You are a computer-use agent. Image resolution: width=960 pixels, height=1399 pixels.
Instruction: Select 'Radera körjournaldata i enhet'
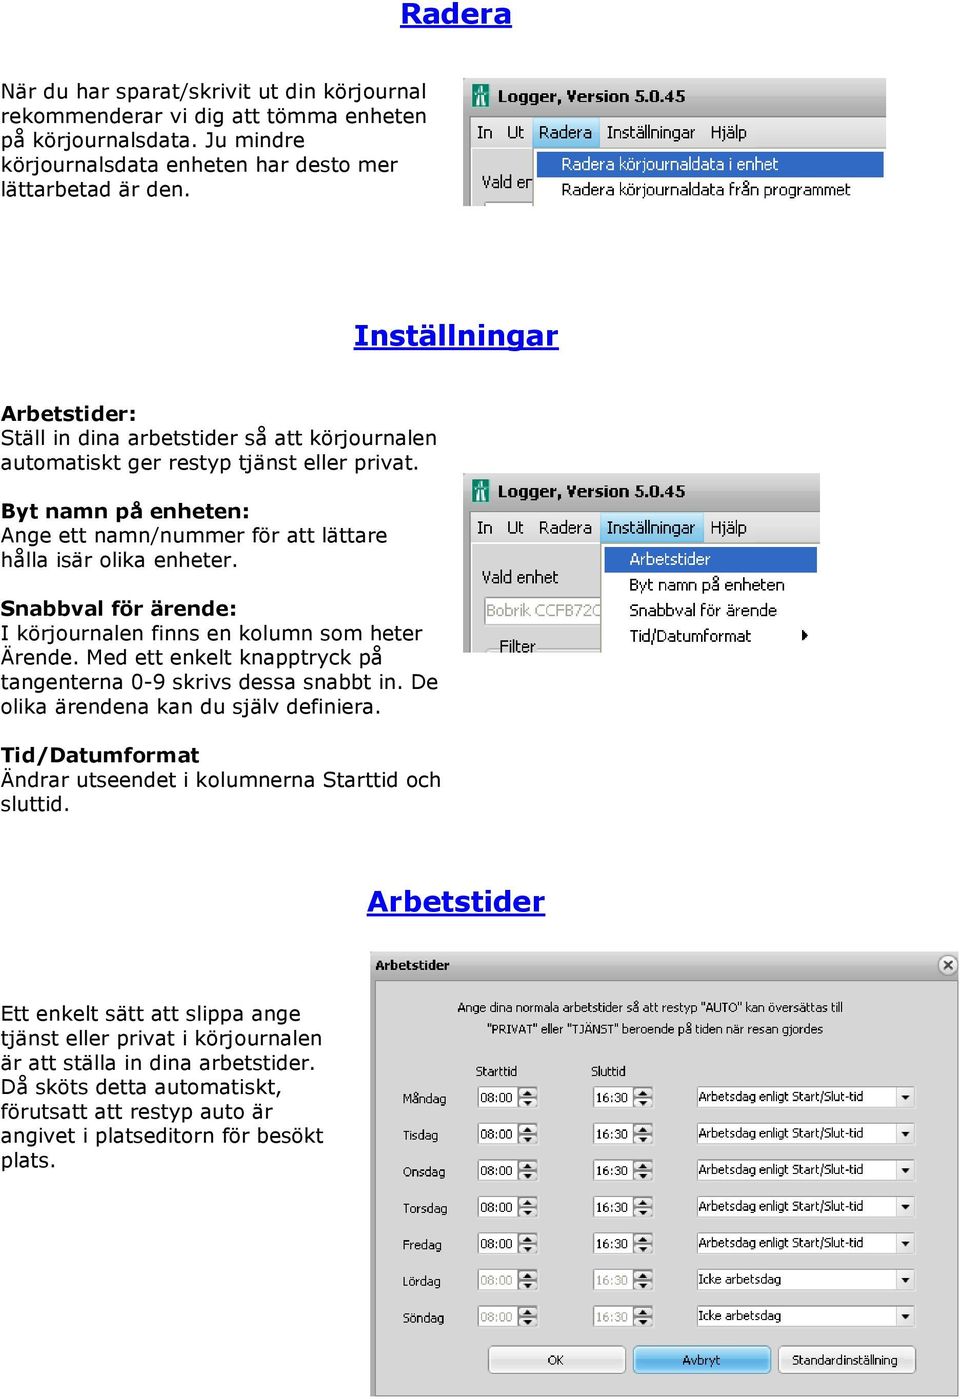[x=710, y=164]
